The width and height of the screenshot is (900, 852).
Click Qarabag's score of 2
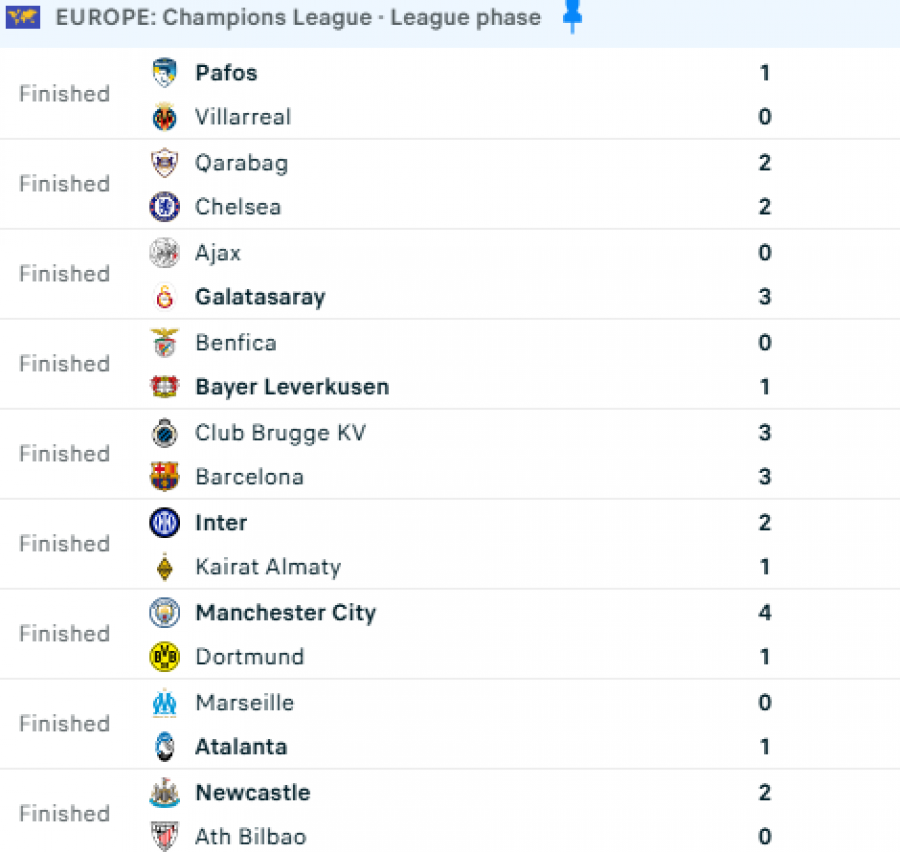click(765, 163)
